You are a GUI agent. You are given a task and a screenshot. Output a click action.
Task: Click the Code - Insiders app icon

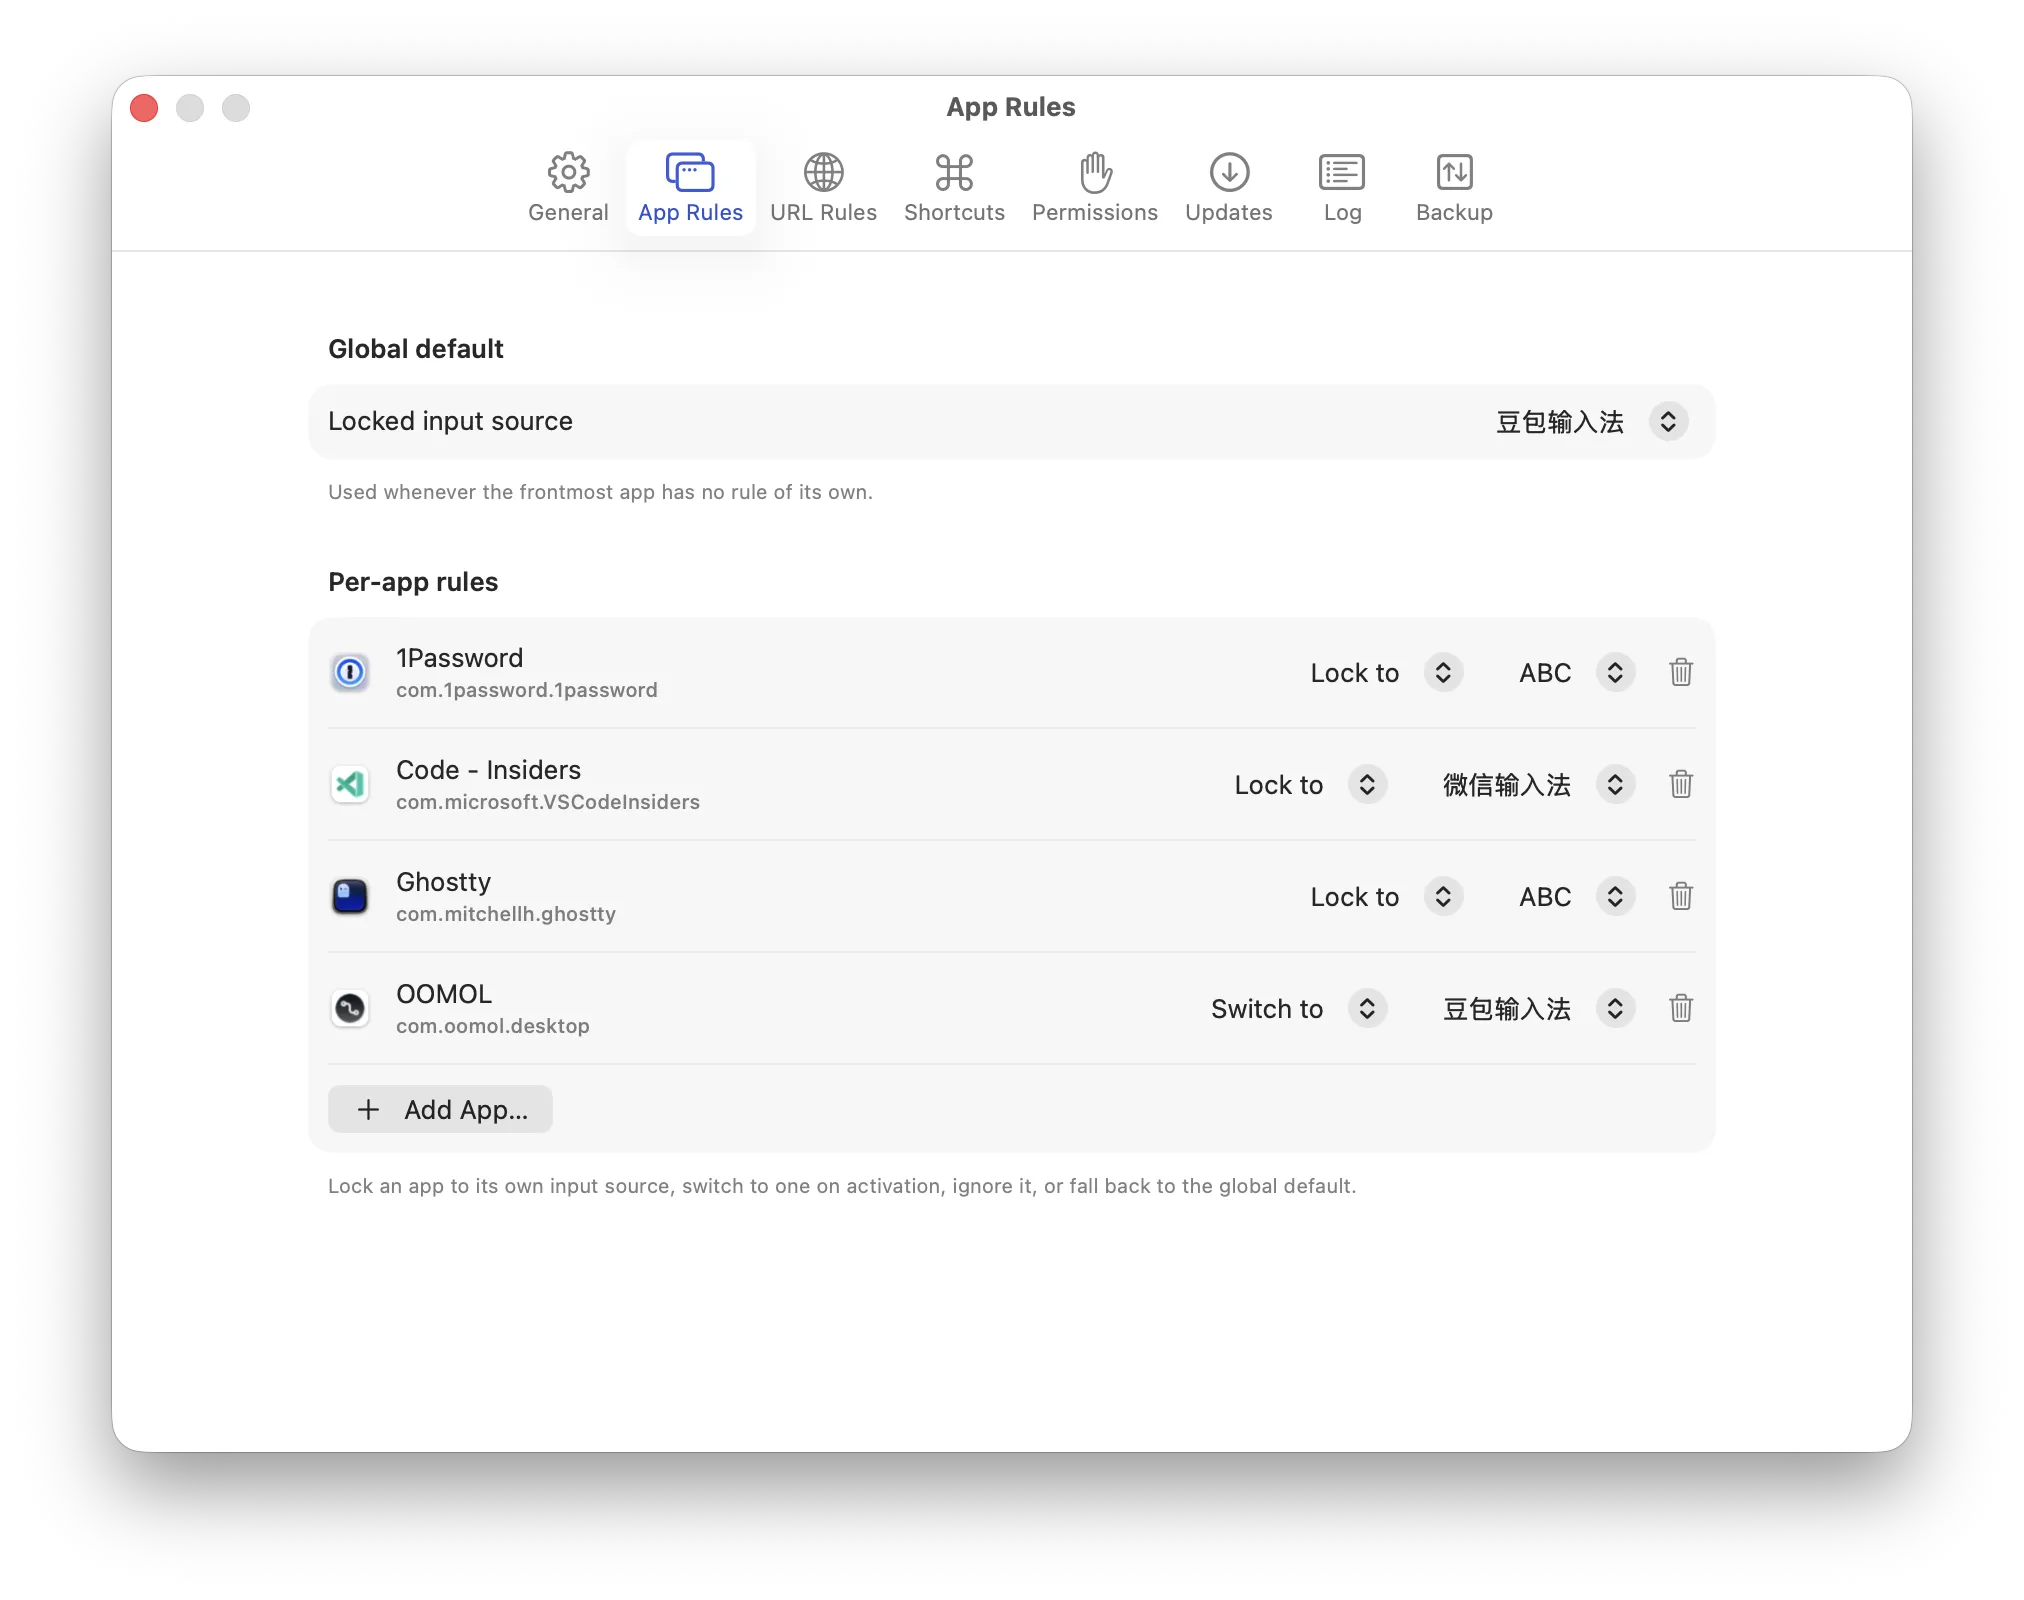coord(350,785)
